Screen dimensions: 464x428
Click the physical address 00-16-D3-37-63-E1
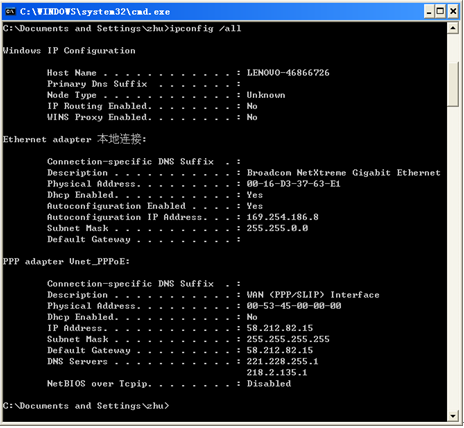click(x=293, y=184)
